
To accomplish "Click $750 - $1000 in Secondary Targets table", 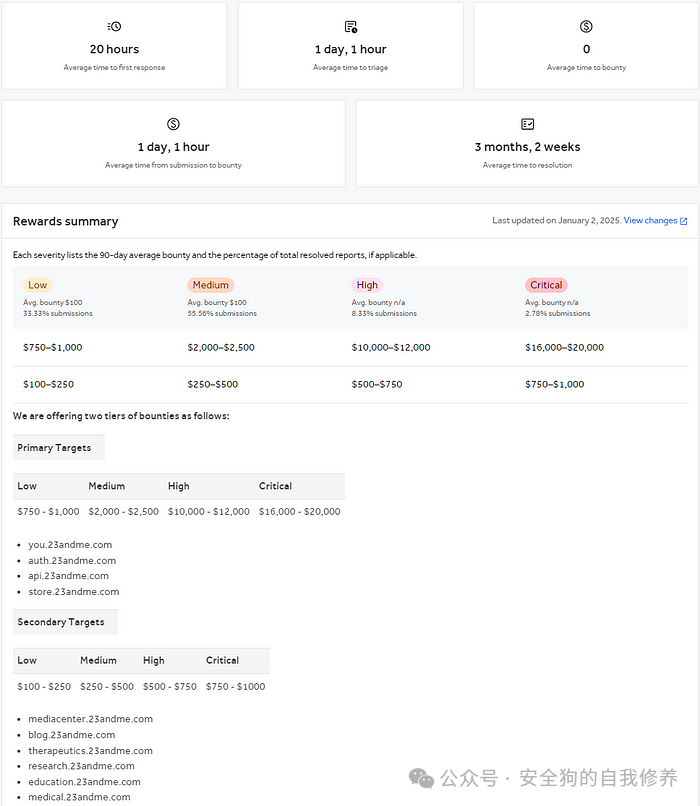I will (x=235, y=687).
